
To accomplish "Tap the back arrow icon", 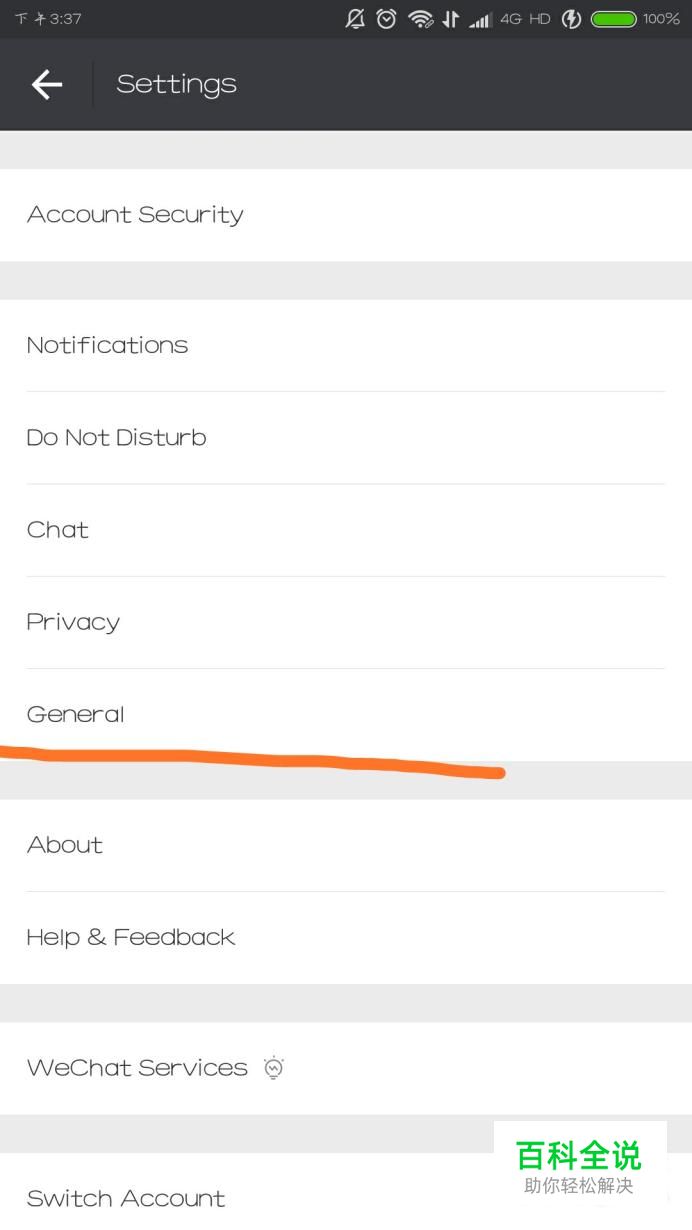I will 47,85.
